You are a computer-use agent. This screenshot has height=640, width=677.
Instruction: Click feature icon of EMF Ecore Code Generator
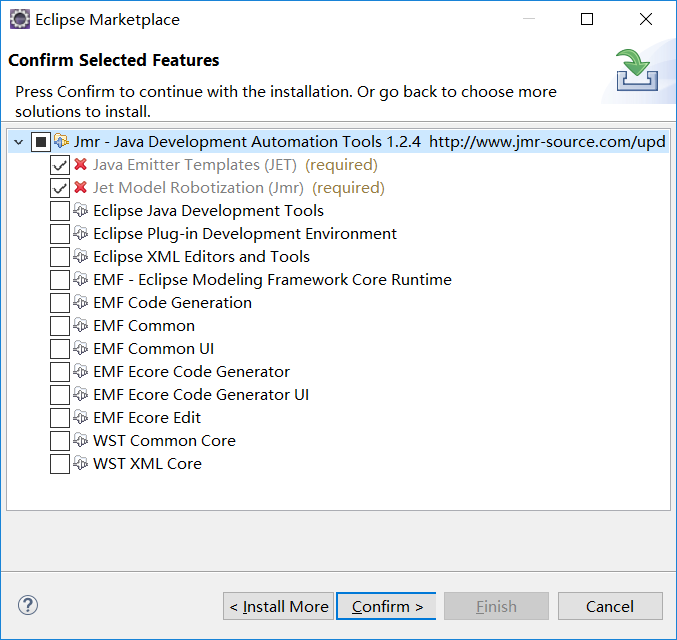tap(80, 371)
